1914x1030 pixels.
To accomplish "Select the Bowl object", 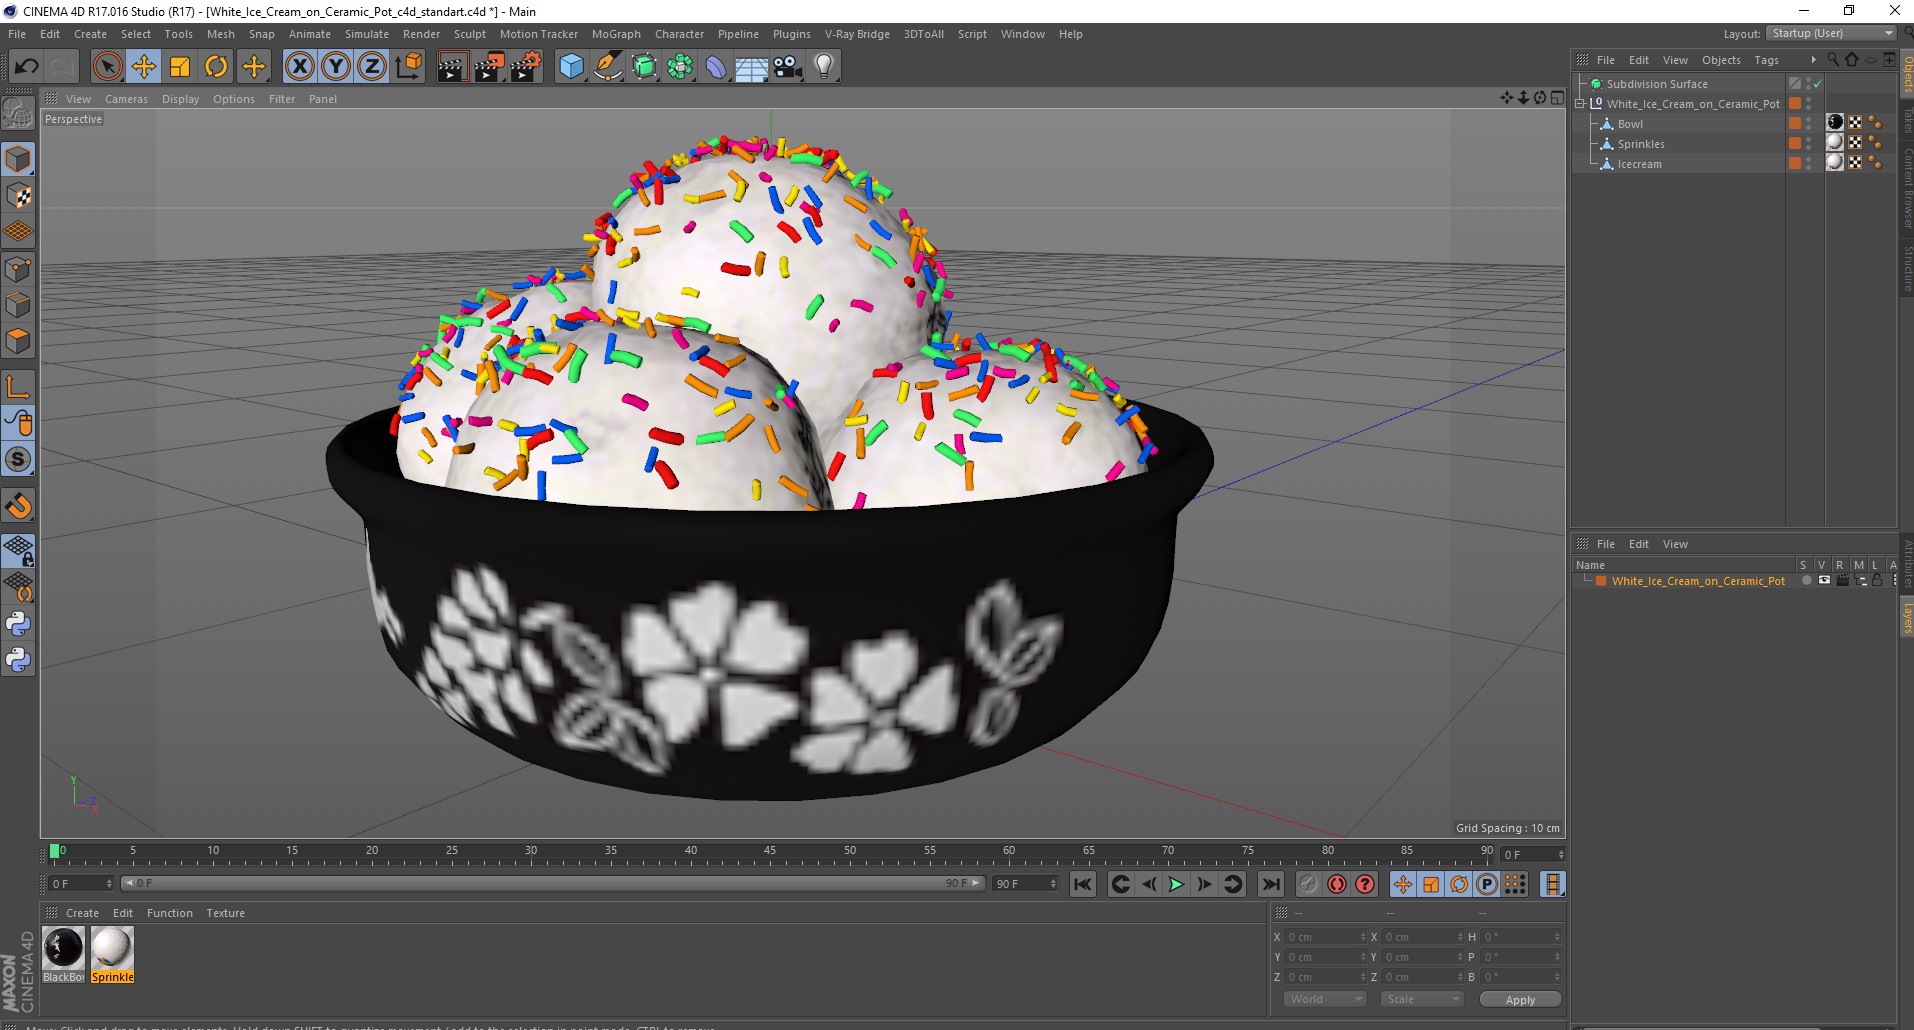I will (1630, 124).
